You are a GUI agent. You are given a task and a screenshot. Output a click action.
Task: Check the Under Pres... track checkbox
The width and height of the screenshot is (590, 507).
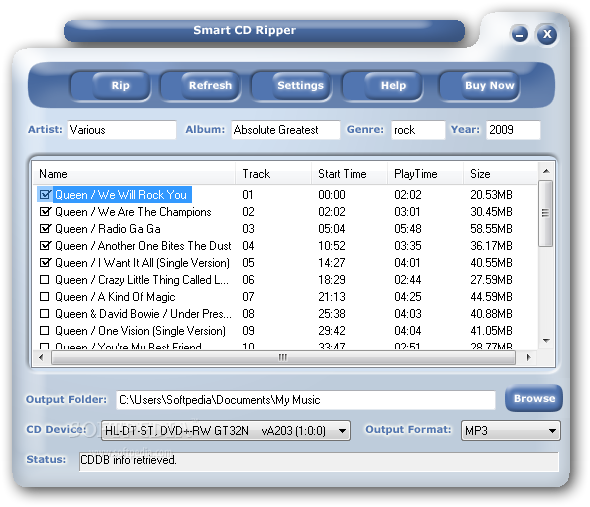[45, 314]
